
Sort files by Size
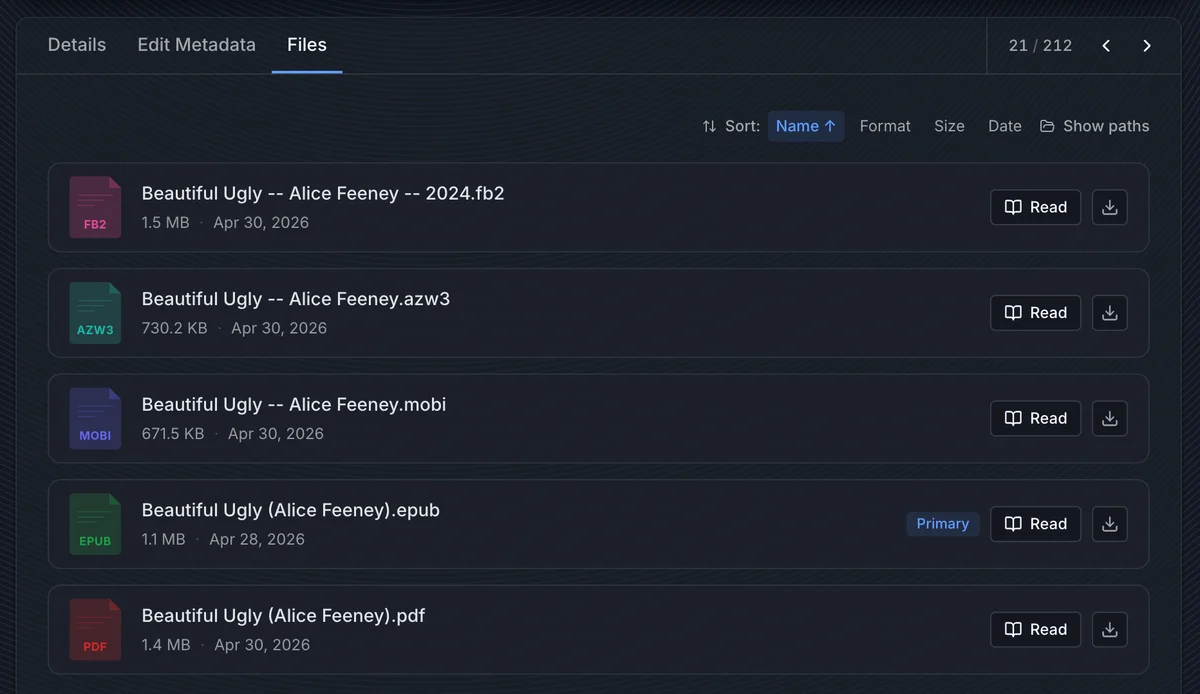(949, 126)
